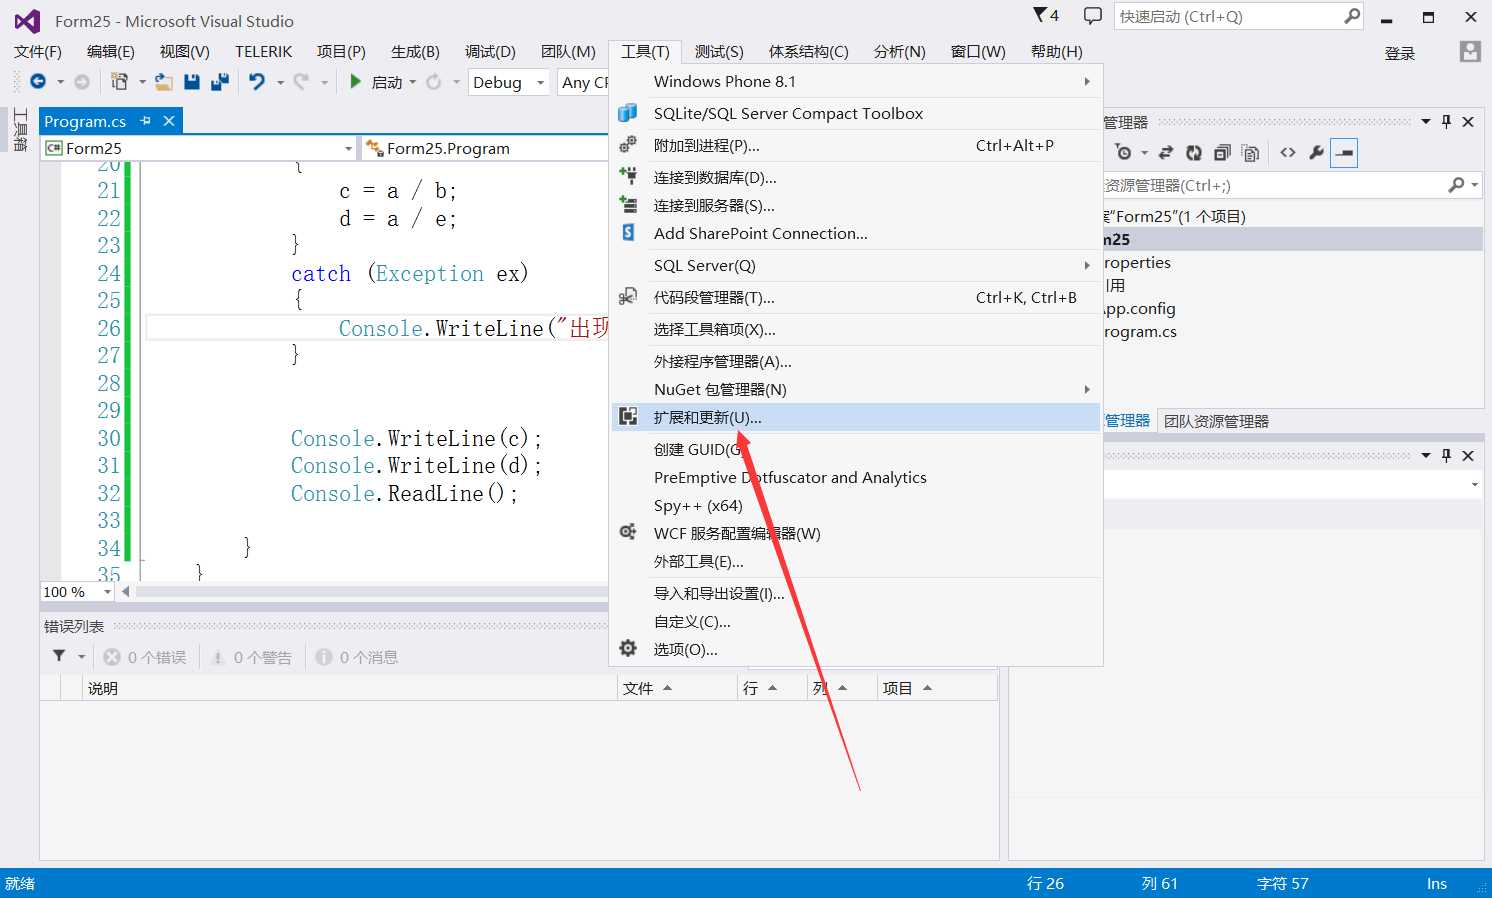This screenshot has height=898, width=1492.
Task: Save the file with the single floppy-disk icon
Action: click(x=192, y=82)
